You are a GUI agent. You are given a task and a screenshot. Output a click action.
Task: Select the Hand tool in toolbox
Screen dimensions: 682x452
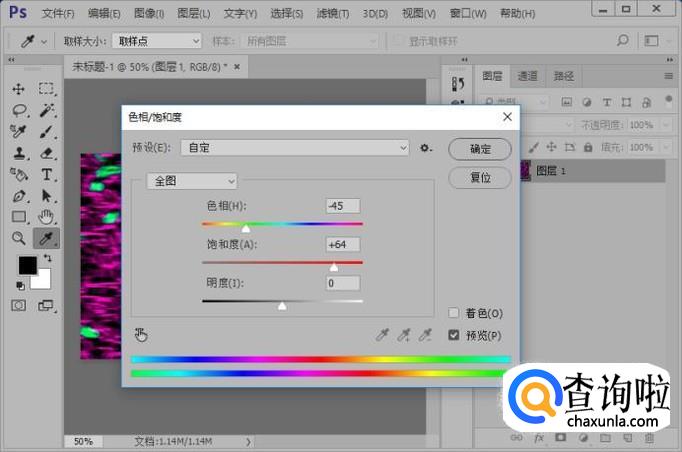(x=46, y=216)
